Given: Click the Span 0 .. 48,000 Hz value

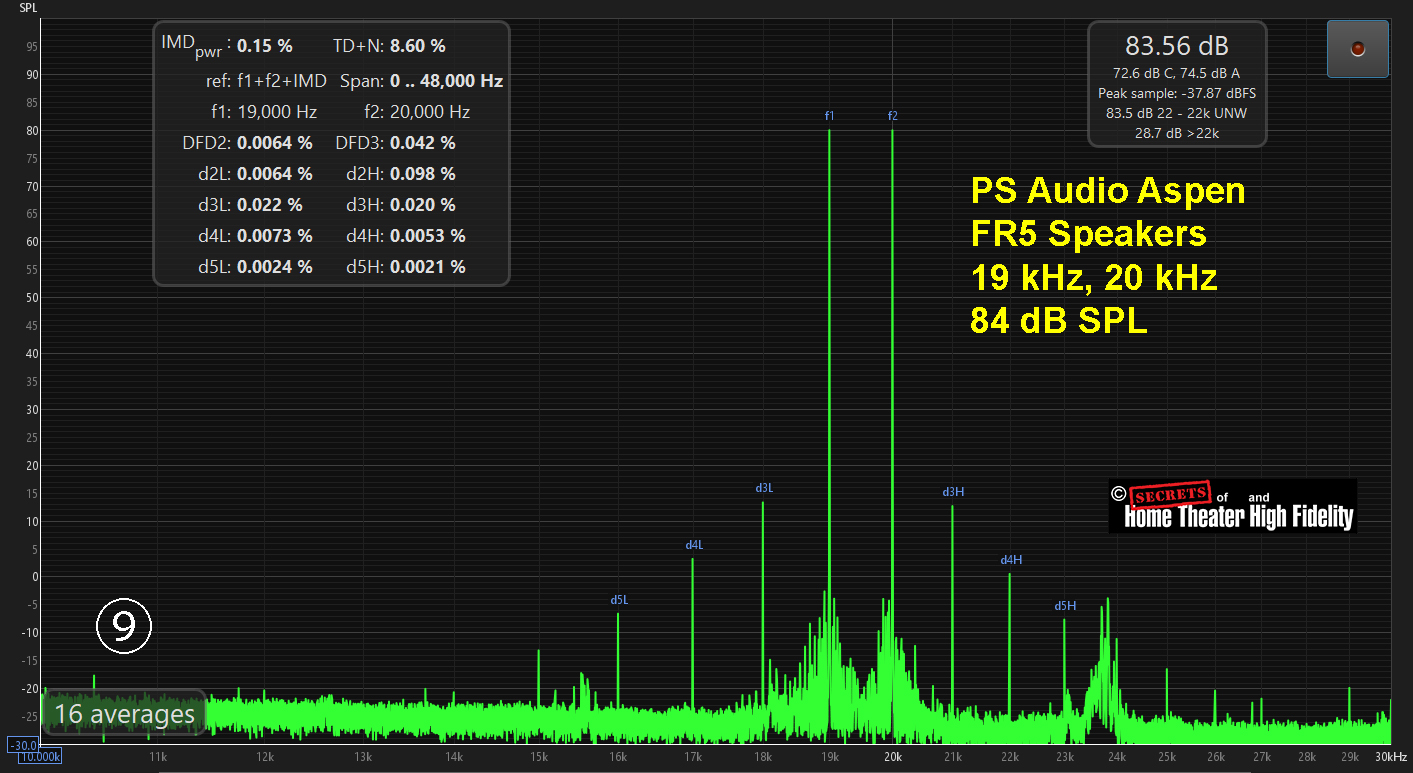Looking at the screenshot, I should (x=447, y=81).
